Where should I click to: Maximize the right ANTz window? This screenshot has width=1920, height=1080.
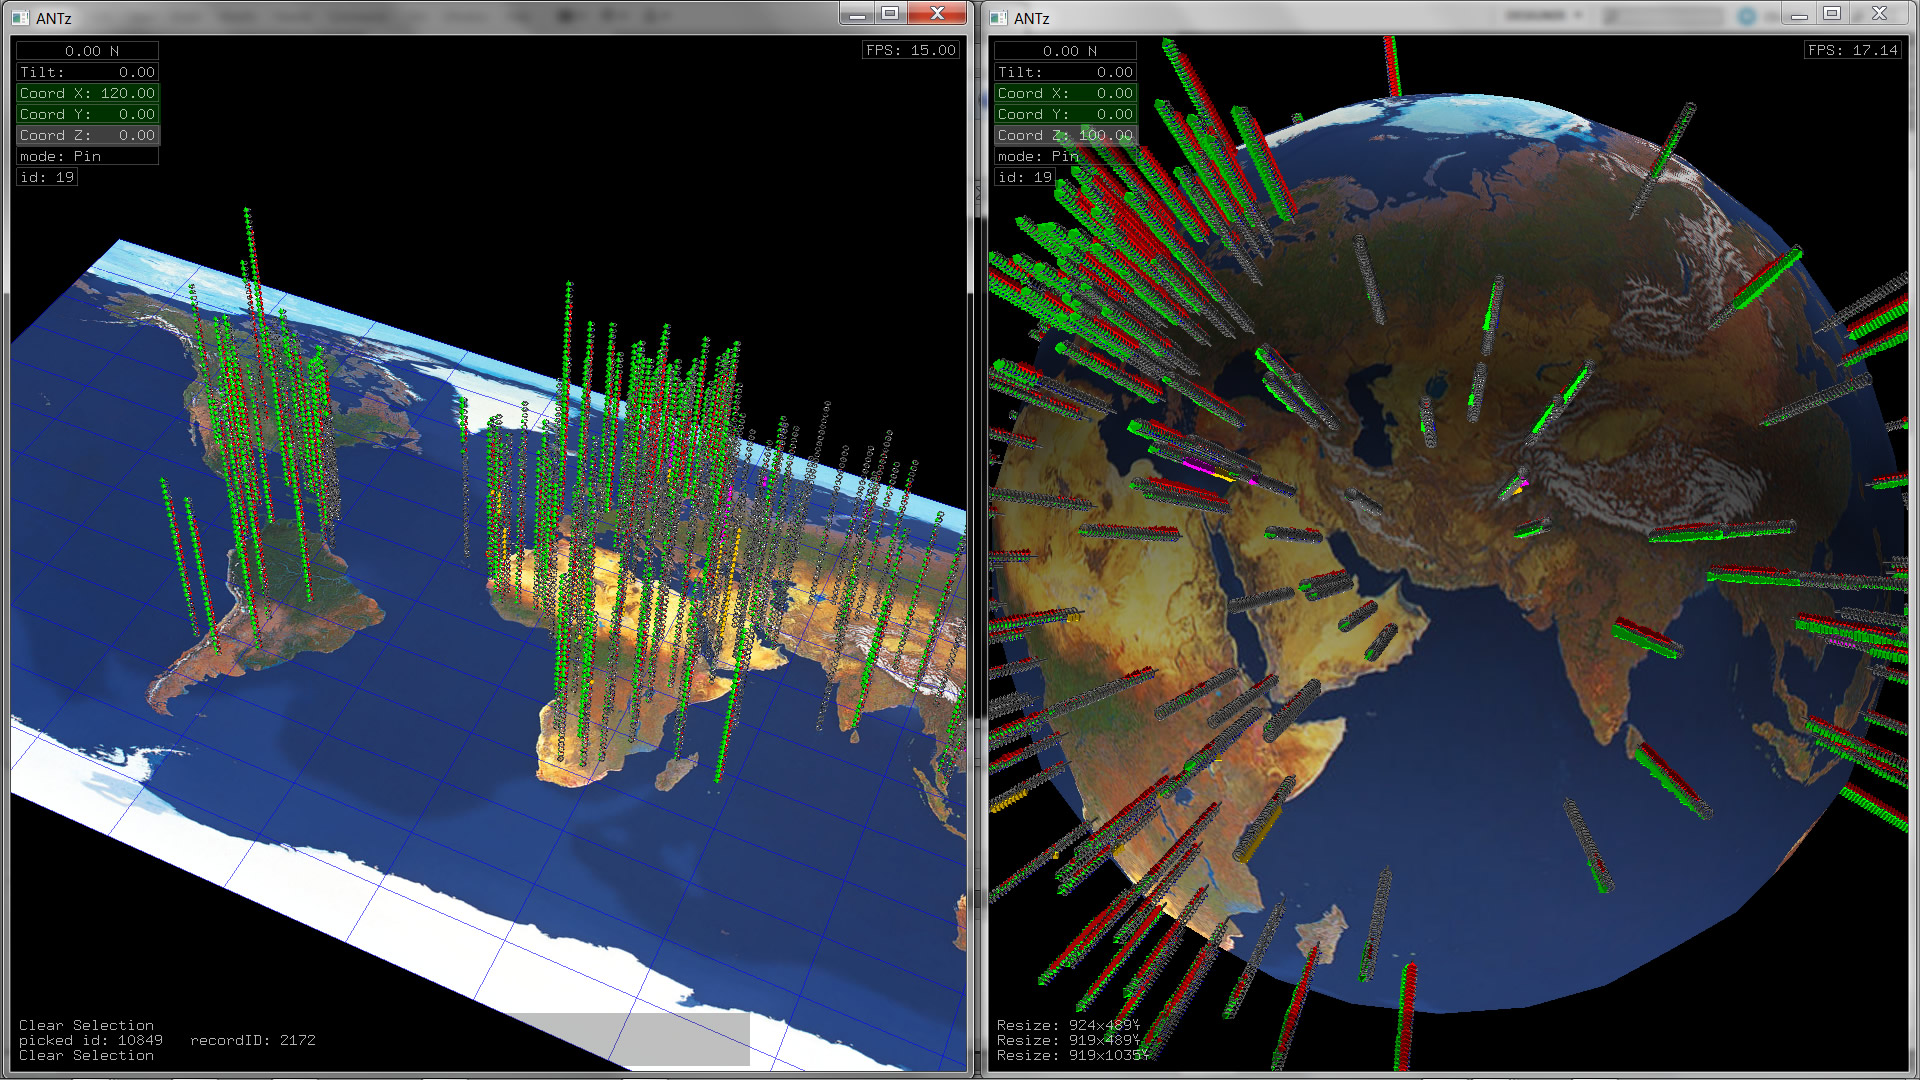click(x=1832, y=14)
